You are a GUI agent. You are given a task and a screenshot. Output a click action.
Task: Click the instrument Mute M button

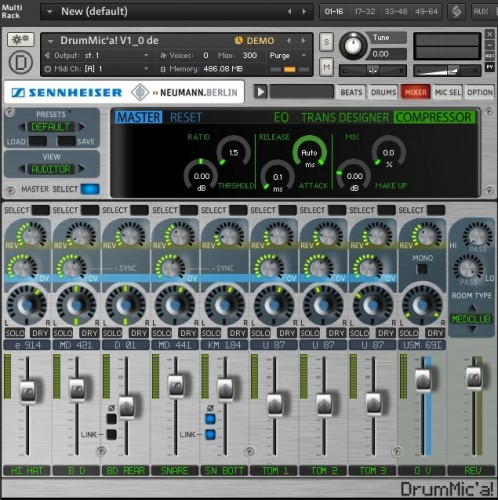pyautogui.click(x=326, y=67)
